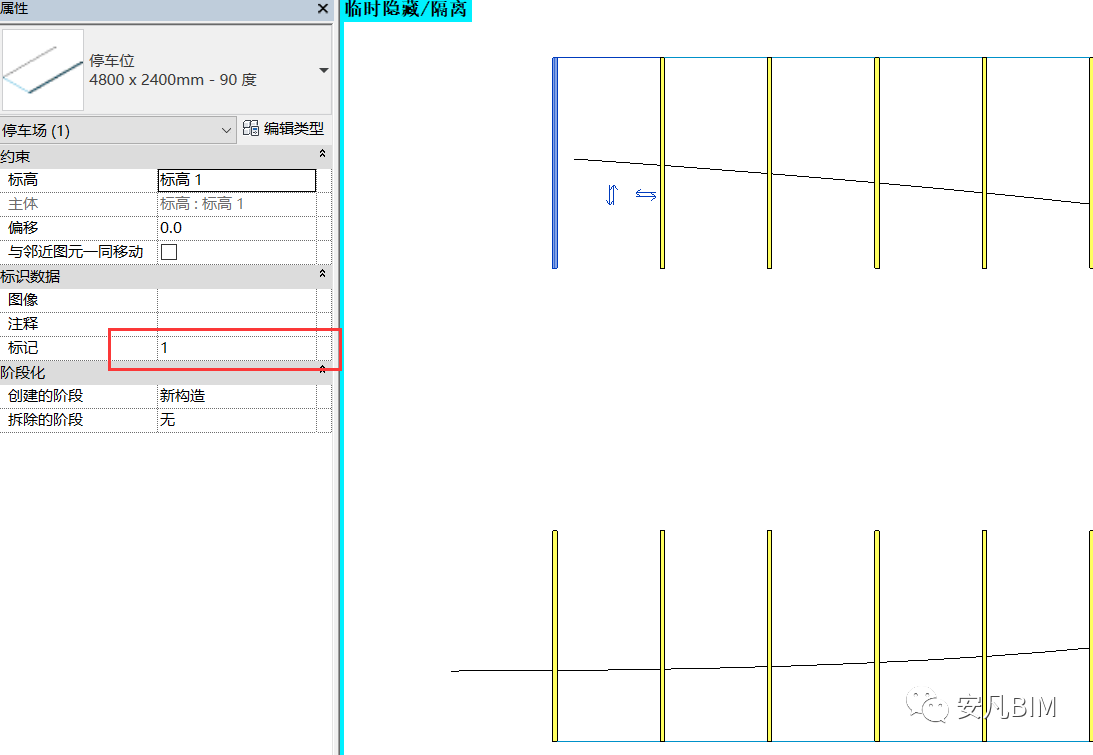Viewport: 1093px width, 755px height.
Task: Click the vertical flip arrows control
Action: point(611,195)
